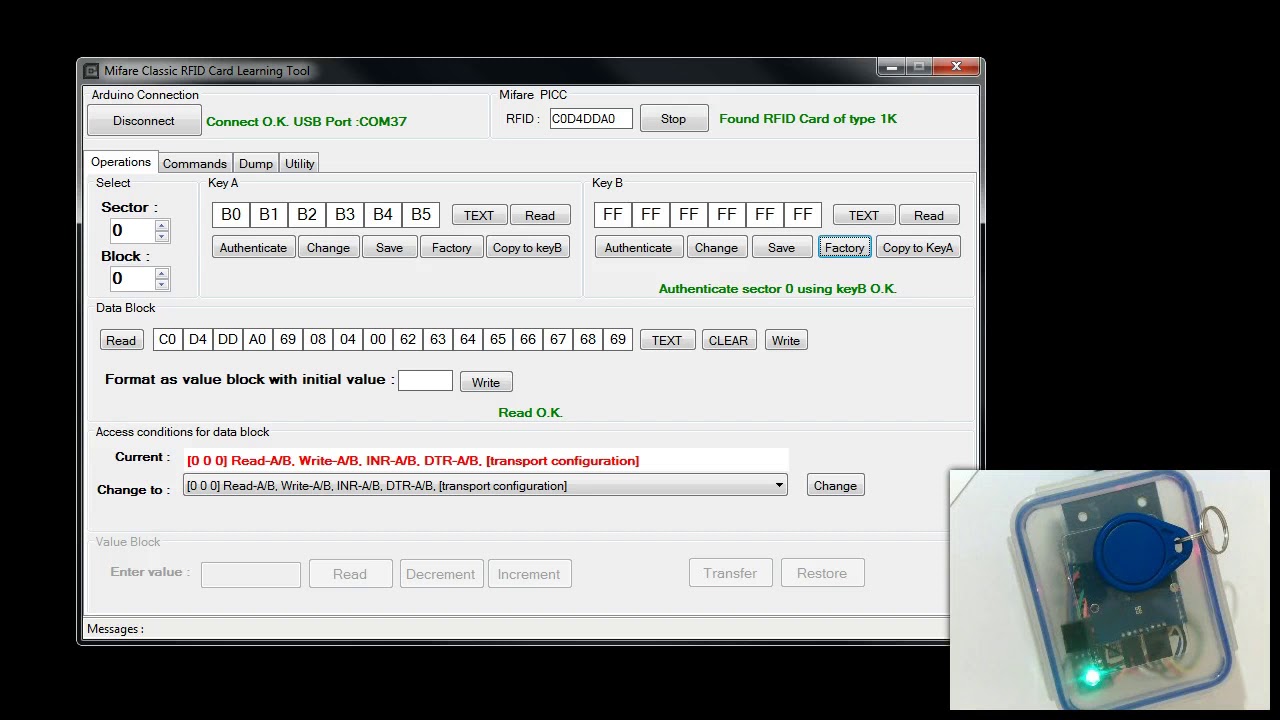Write the data block bytes
Viewport: 1280px width, 720px height.
click(786, 341)
